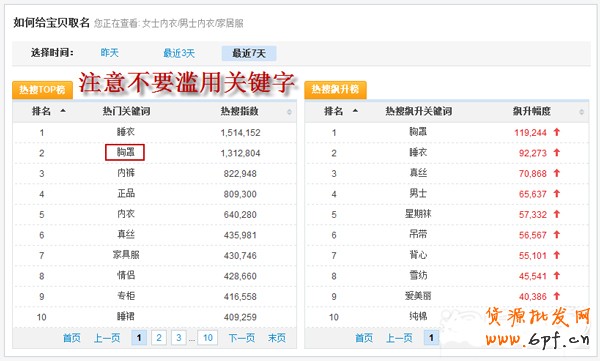Click keyword 爱美丽 in 飙升榜 table

click(418, 296)
